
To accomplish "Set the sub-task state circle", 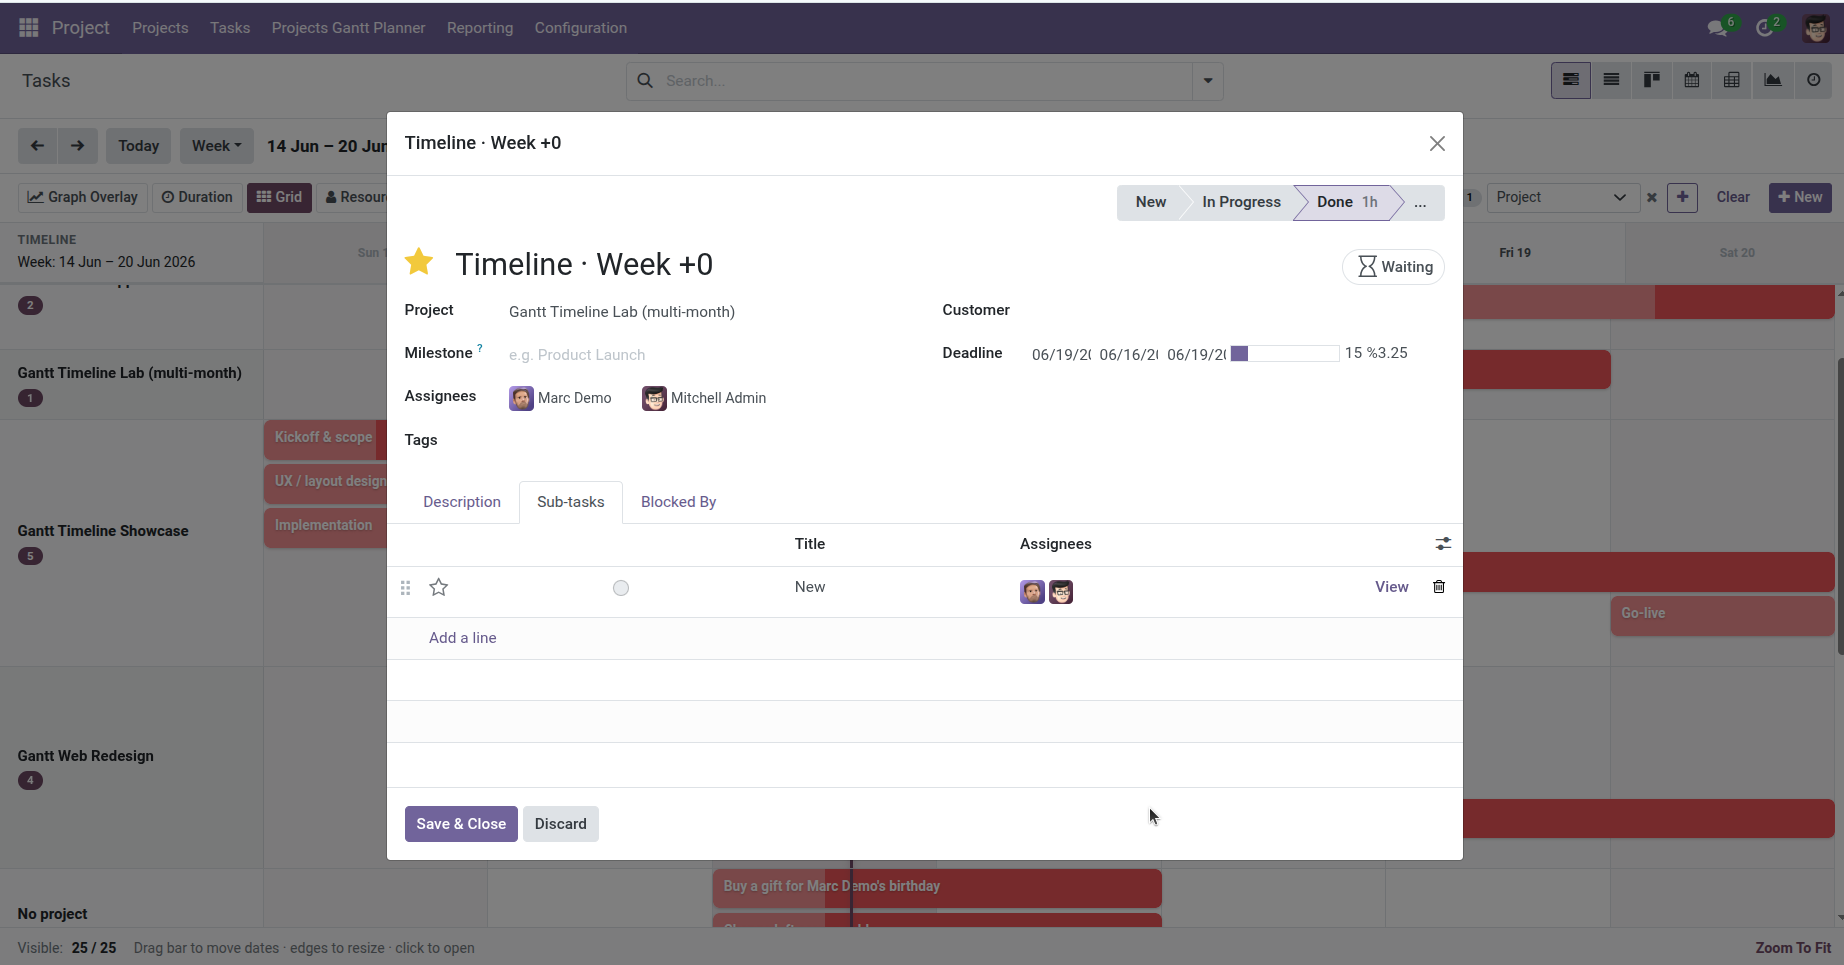I will pyautogui.click(x=621, y=588).
